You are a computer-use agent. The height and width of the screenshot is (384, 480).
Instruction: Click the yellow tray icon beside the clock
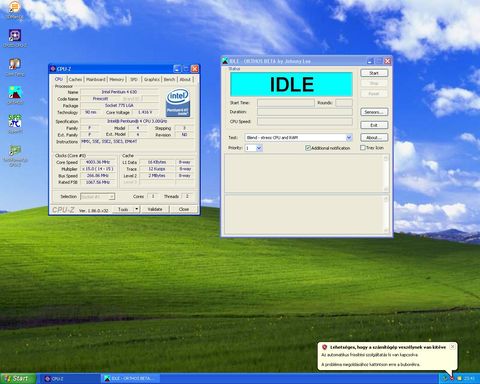pyautogui.click(x=459, y=378)
